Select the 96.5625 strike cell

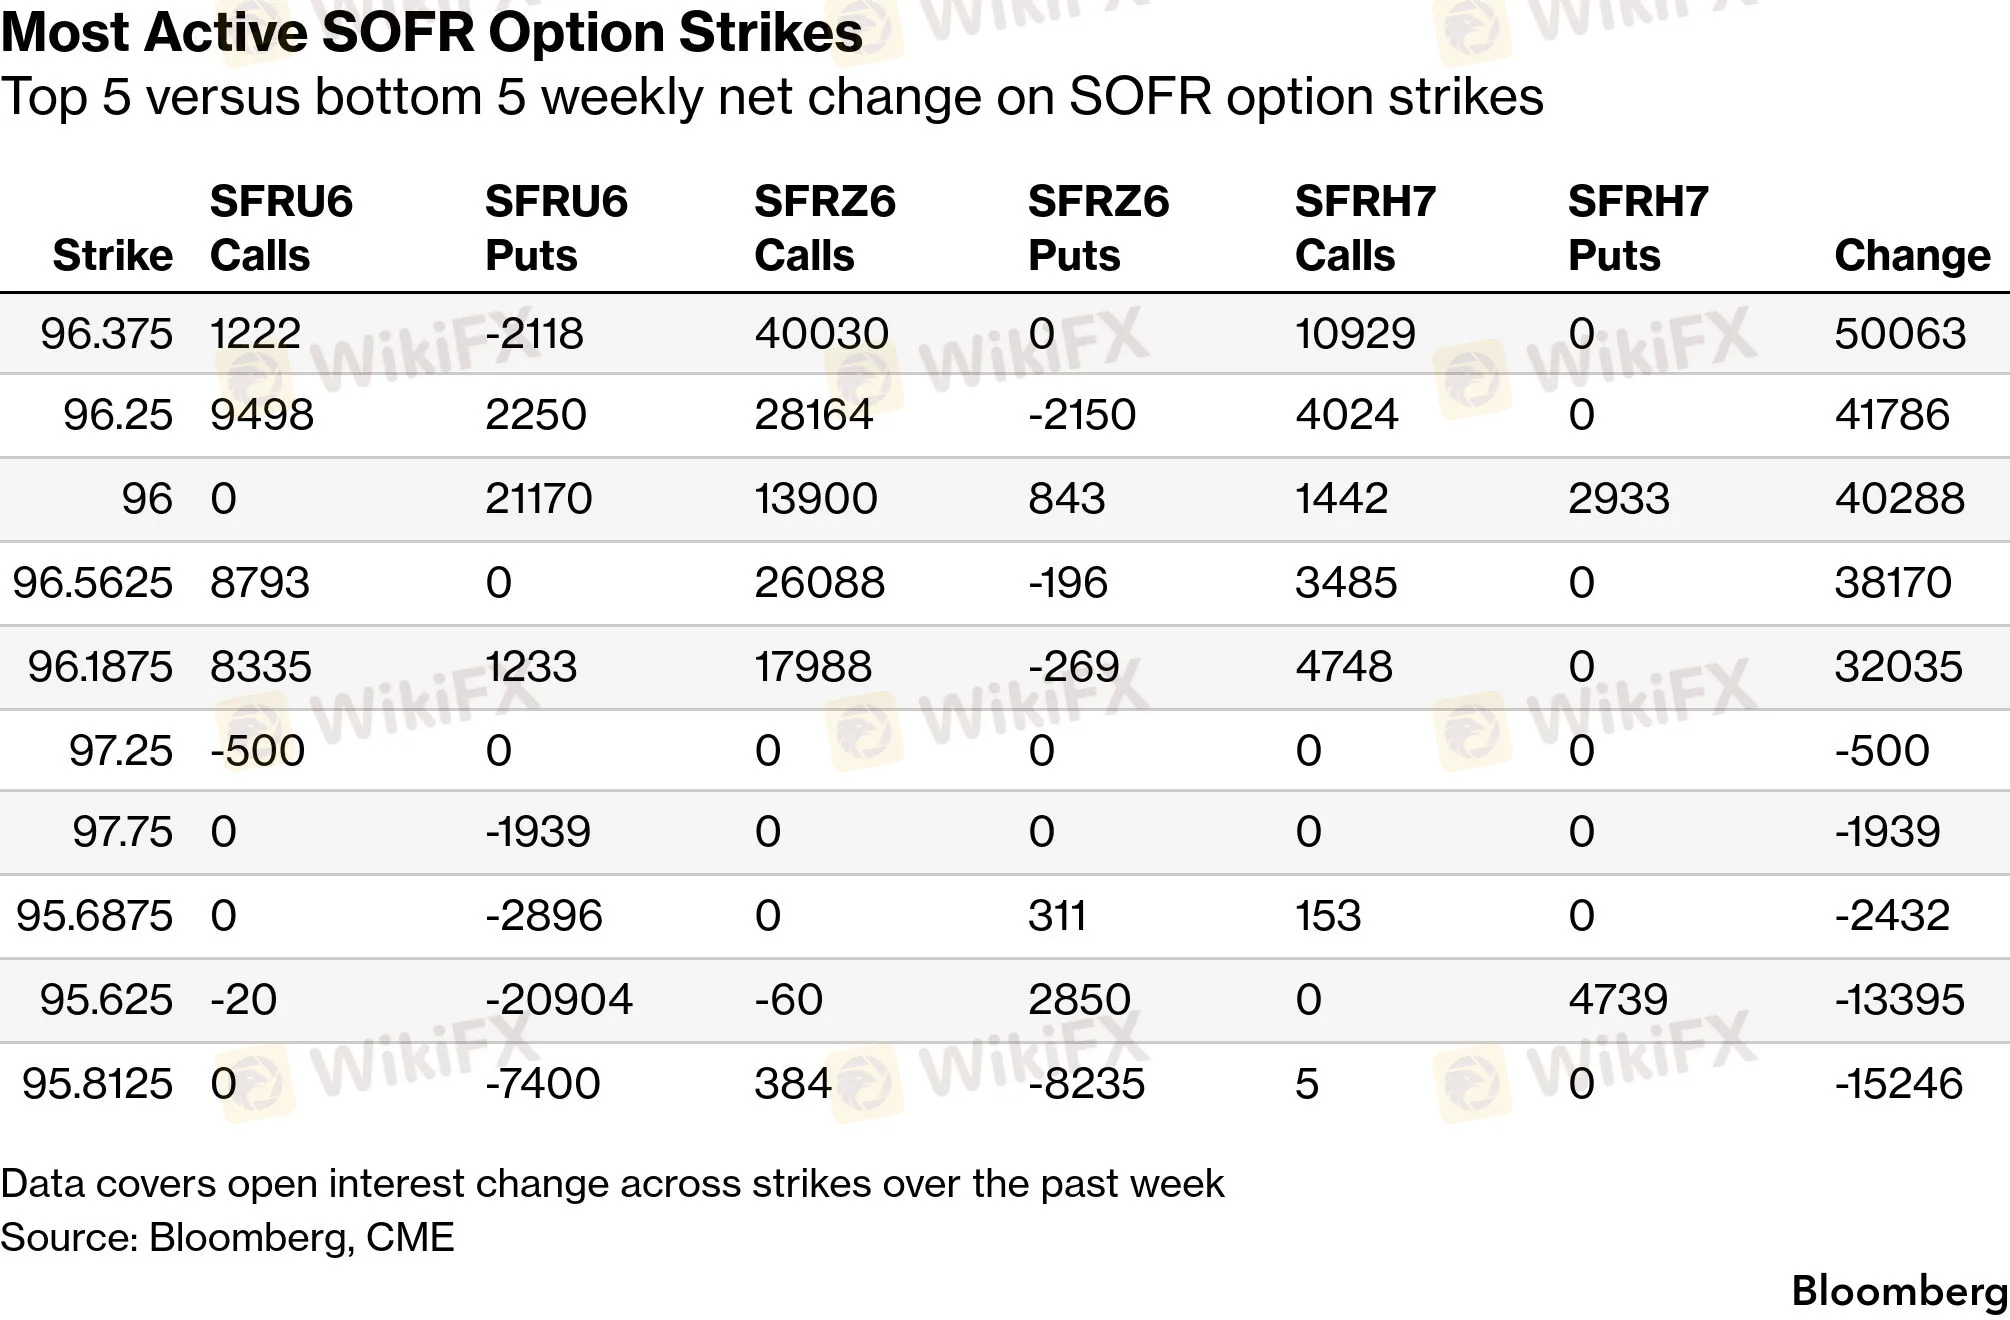click(x=92, y=582)
